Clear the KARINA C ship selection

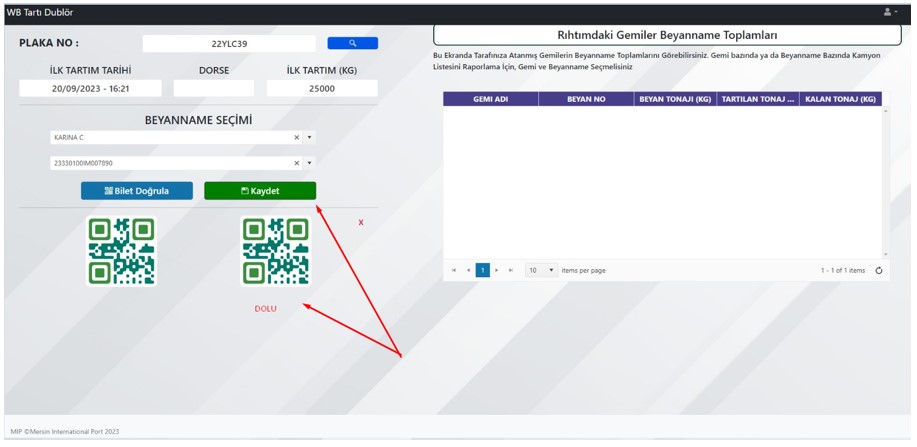(x=296, y=138)
